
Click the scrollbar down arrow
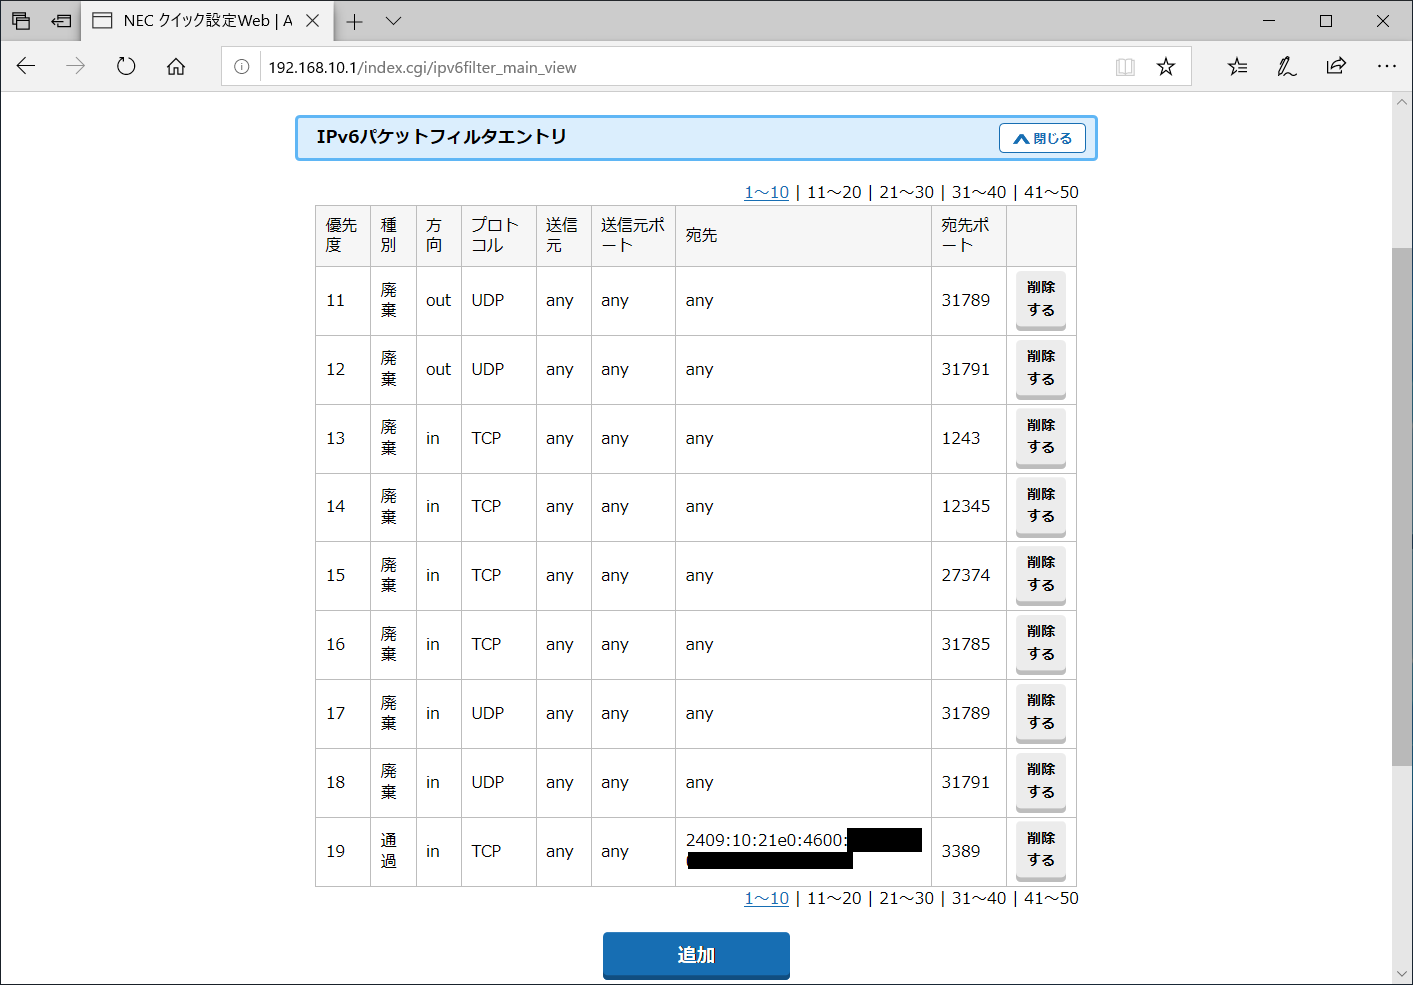[1401, 974]
